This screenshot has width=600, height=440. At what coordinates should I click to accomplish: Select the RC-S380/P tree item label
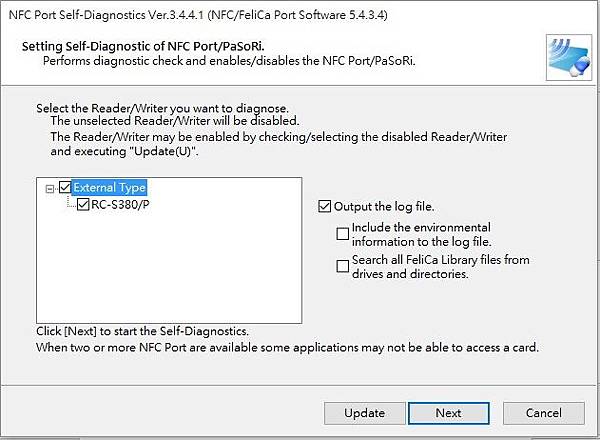point(120,206)
